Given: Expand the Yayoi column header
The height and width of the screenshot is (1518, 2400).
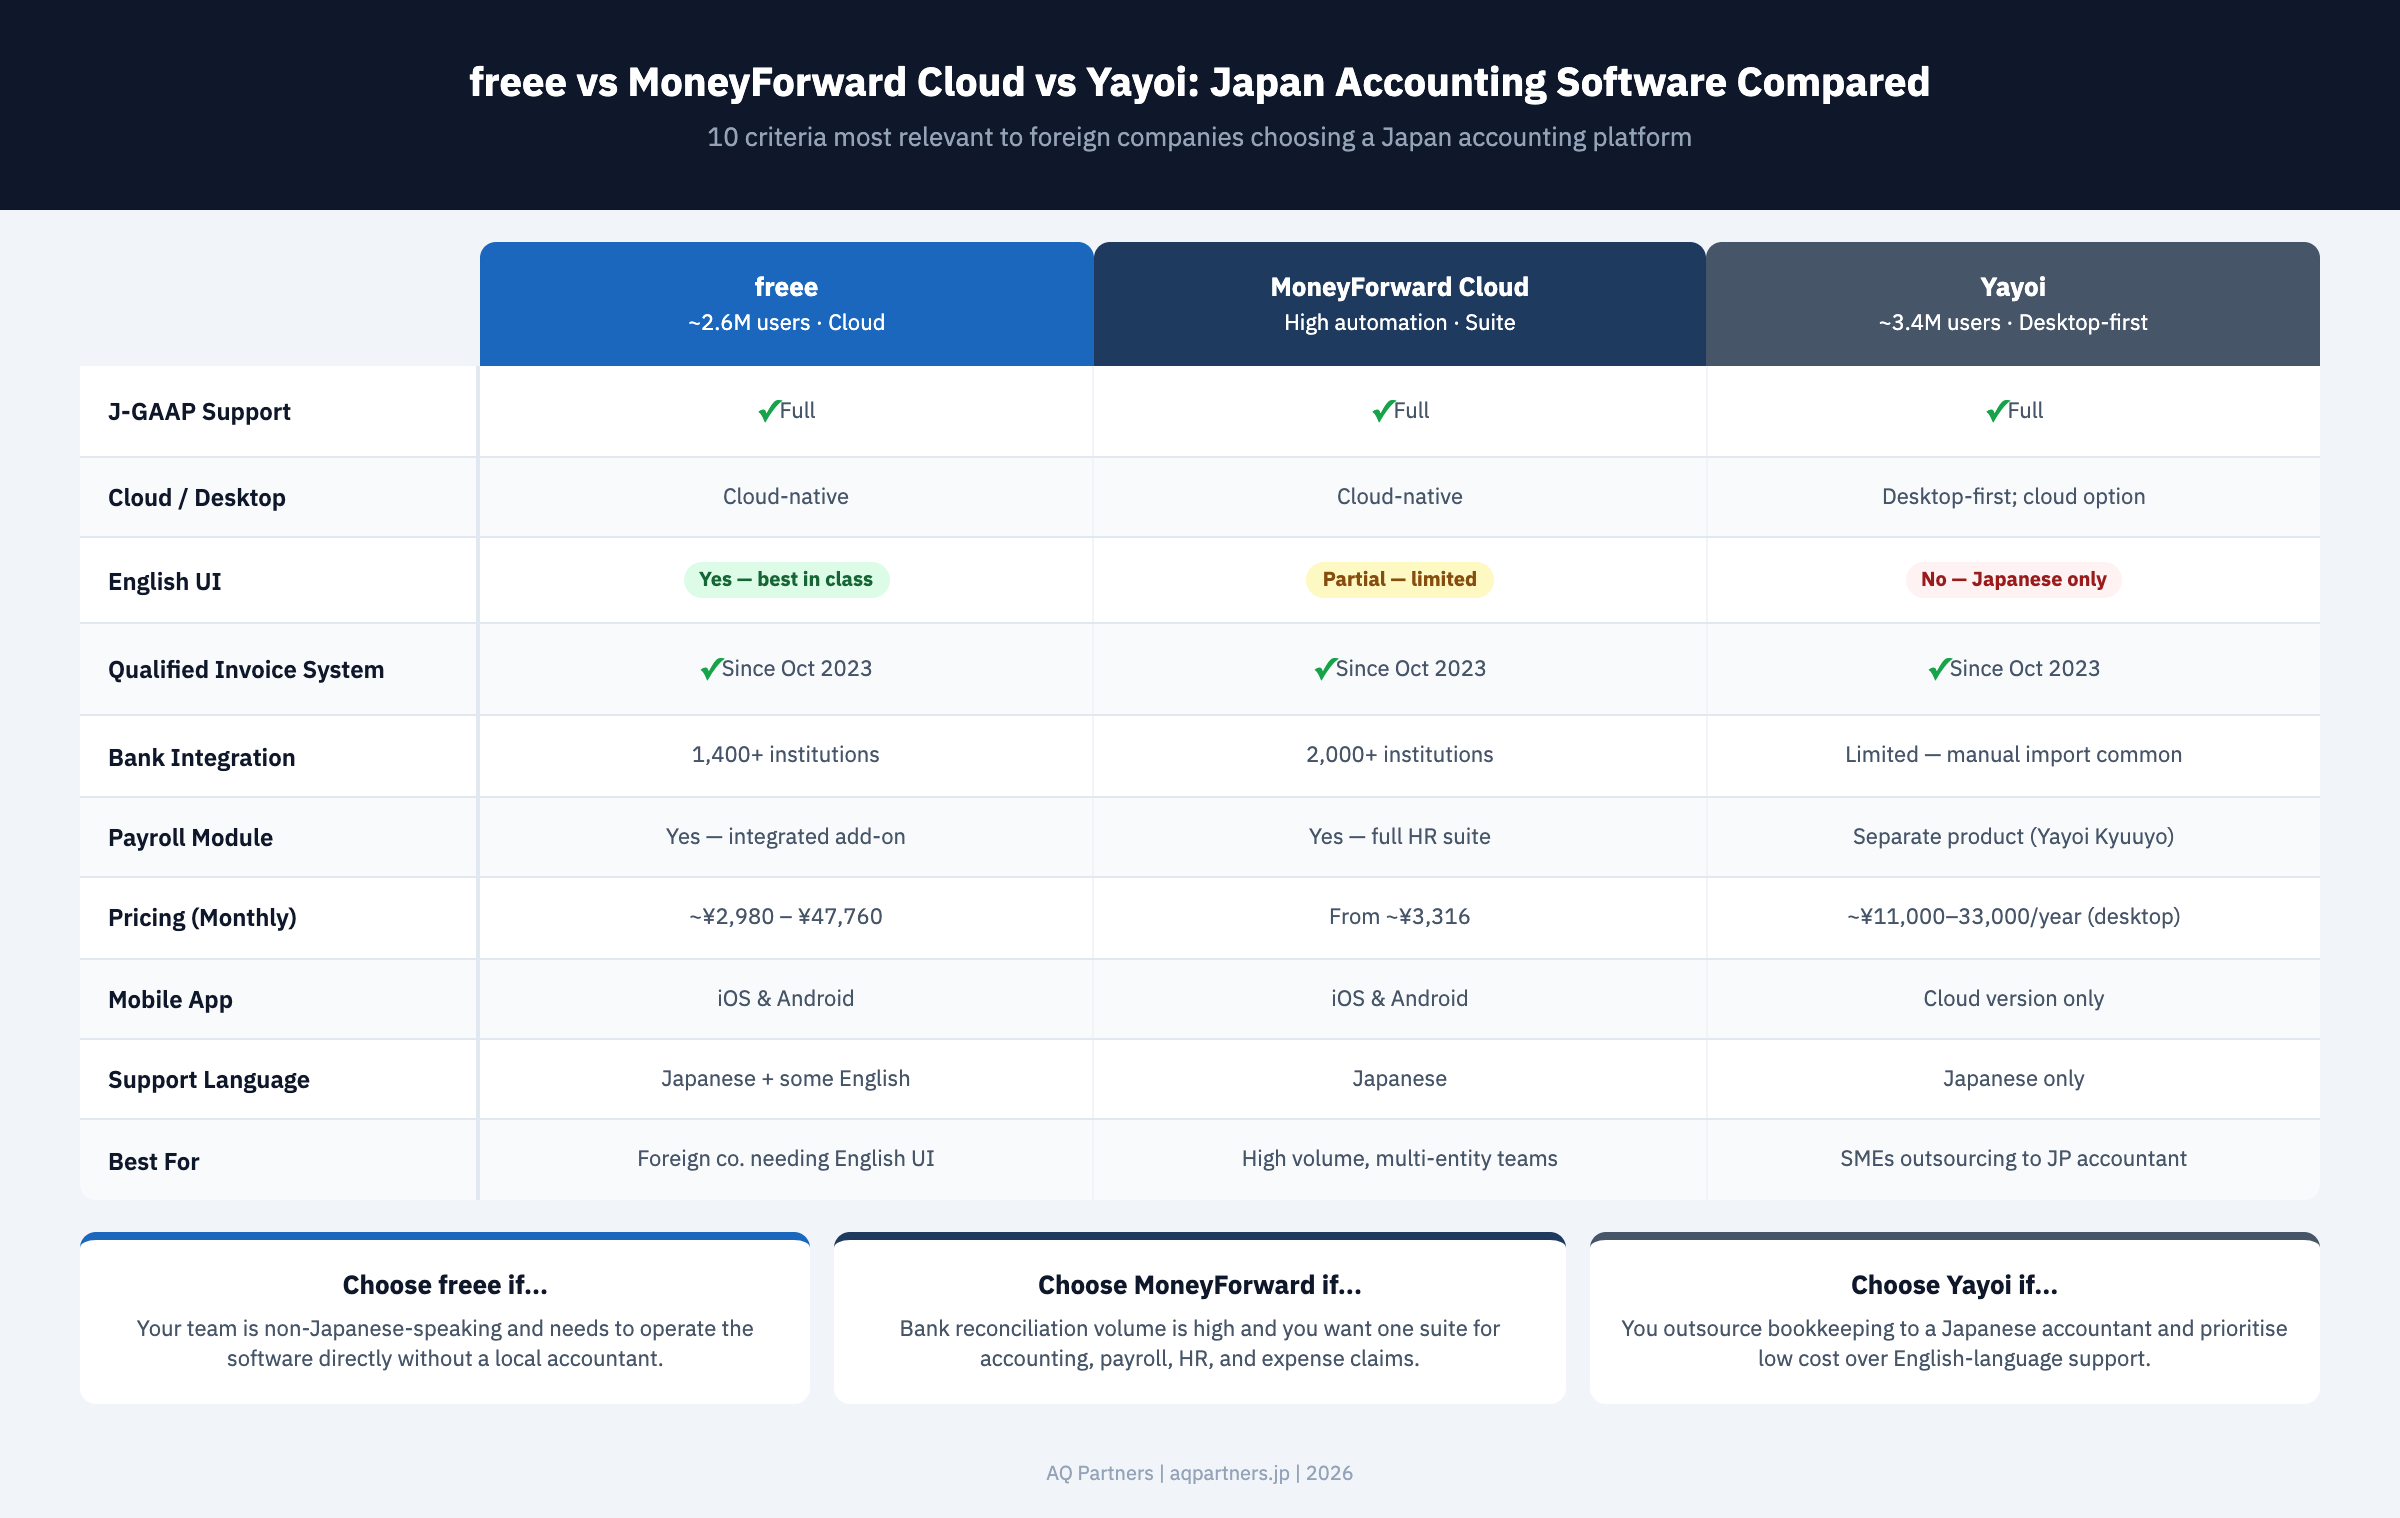Looking at the screenshot, I should [2013, 303].
